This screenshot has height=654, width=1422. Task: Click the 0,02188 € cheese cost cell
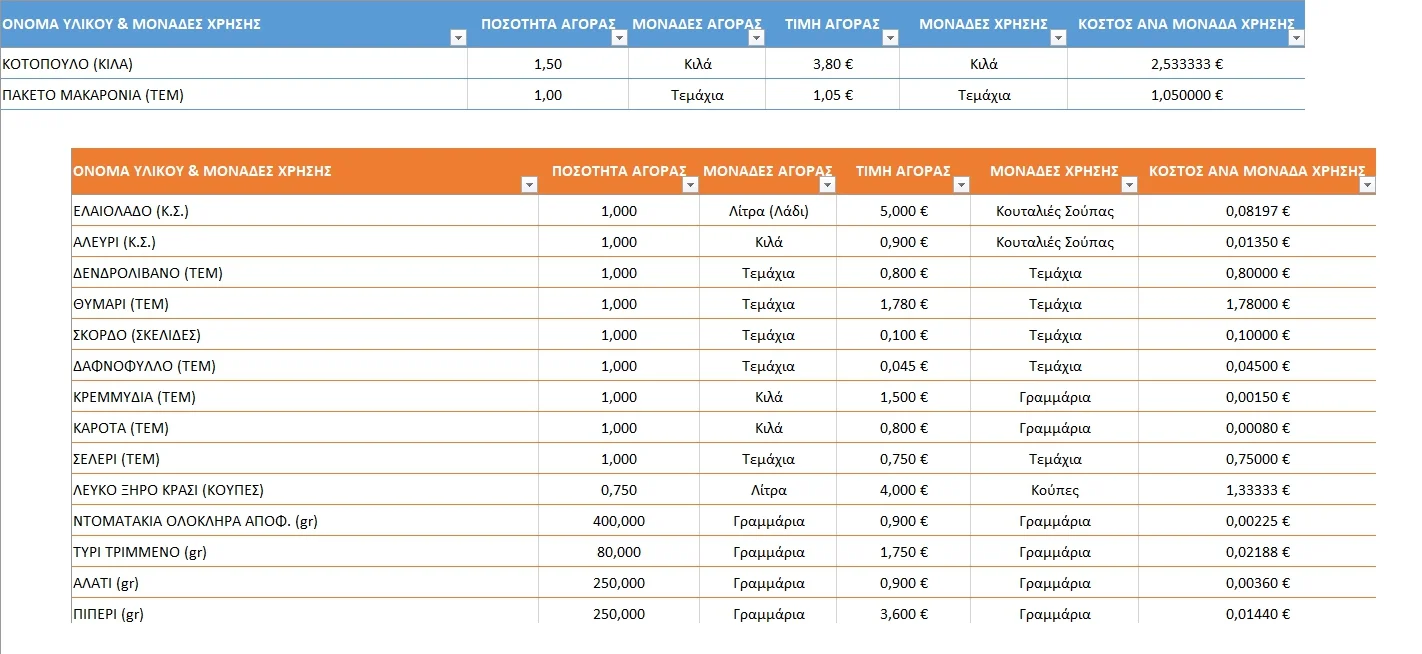point(1257,552)
